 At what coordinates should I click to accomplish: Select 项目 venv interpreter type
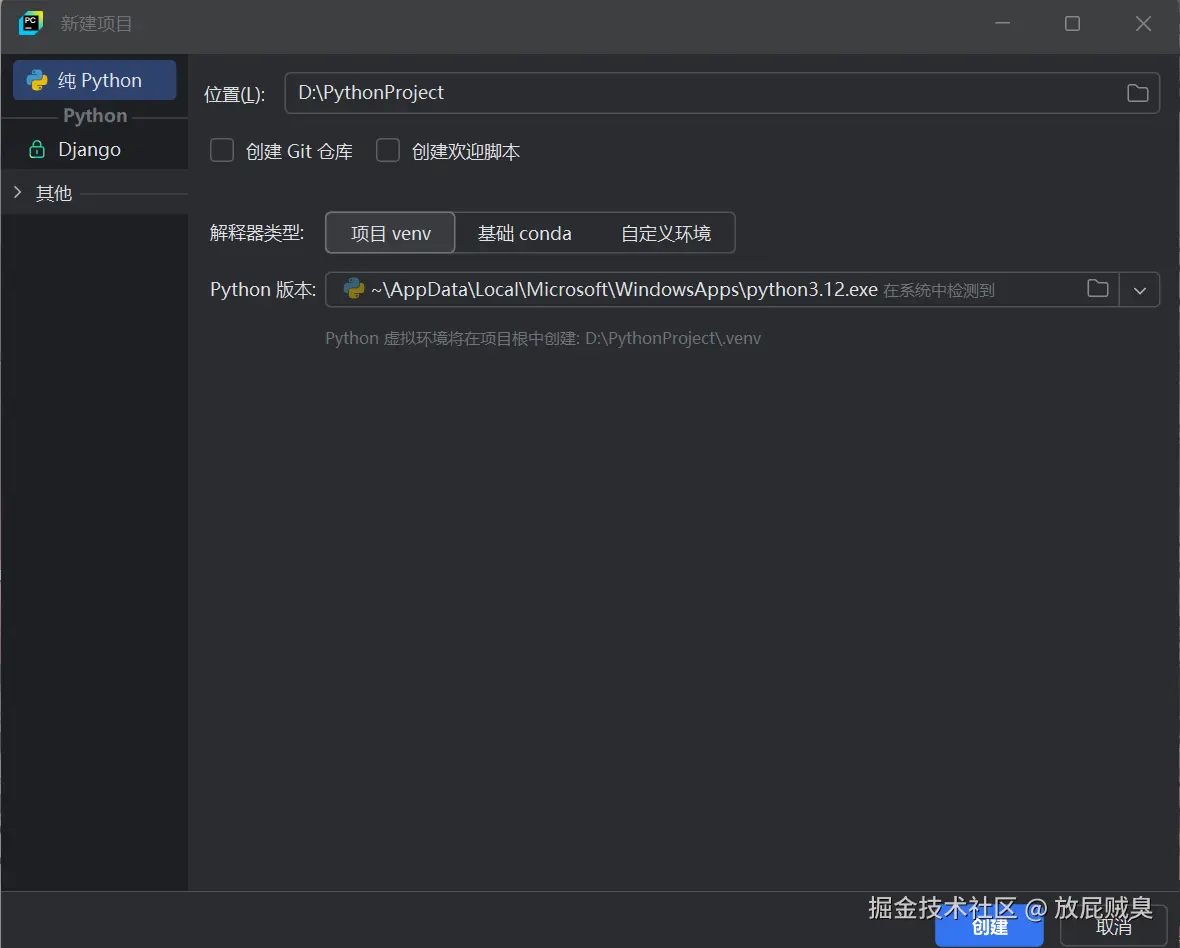click(390, 232)
